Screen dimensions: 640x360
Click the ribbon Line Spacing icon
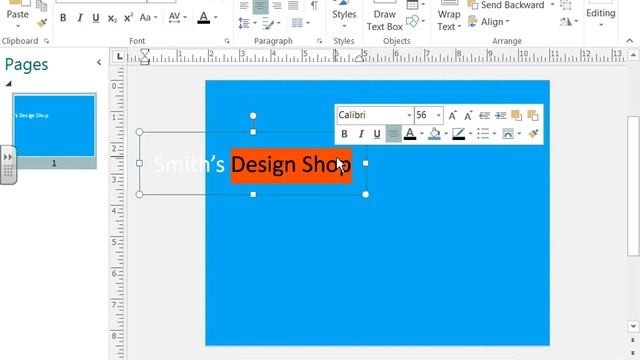point(244,23)
